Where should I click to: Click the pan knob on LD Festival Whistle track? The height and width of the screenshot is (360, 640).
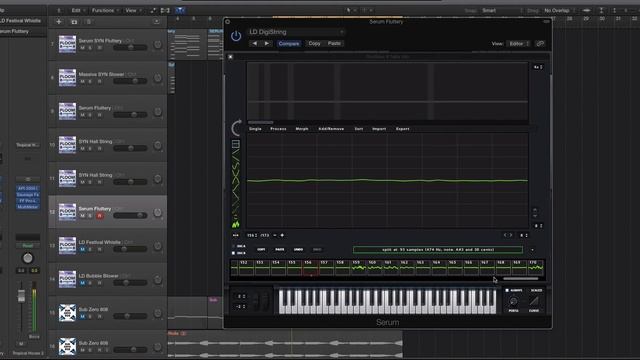[158, 246]
